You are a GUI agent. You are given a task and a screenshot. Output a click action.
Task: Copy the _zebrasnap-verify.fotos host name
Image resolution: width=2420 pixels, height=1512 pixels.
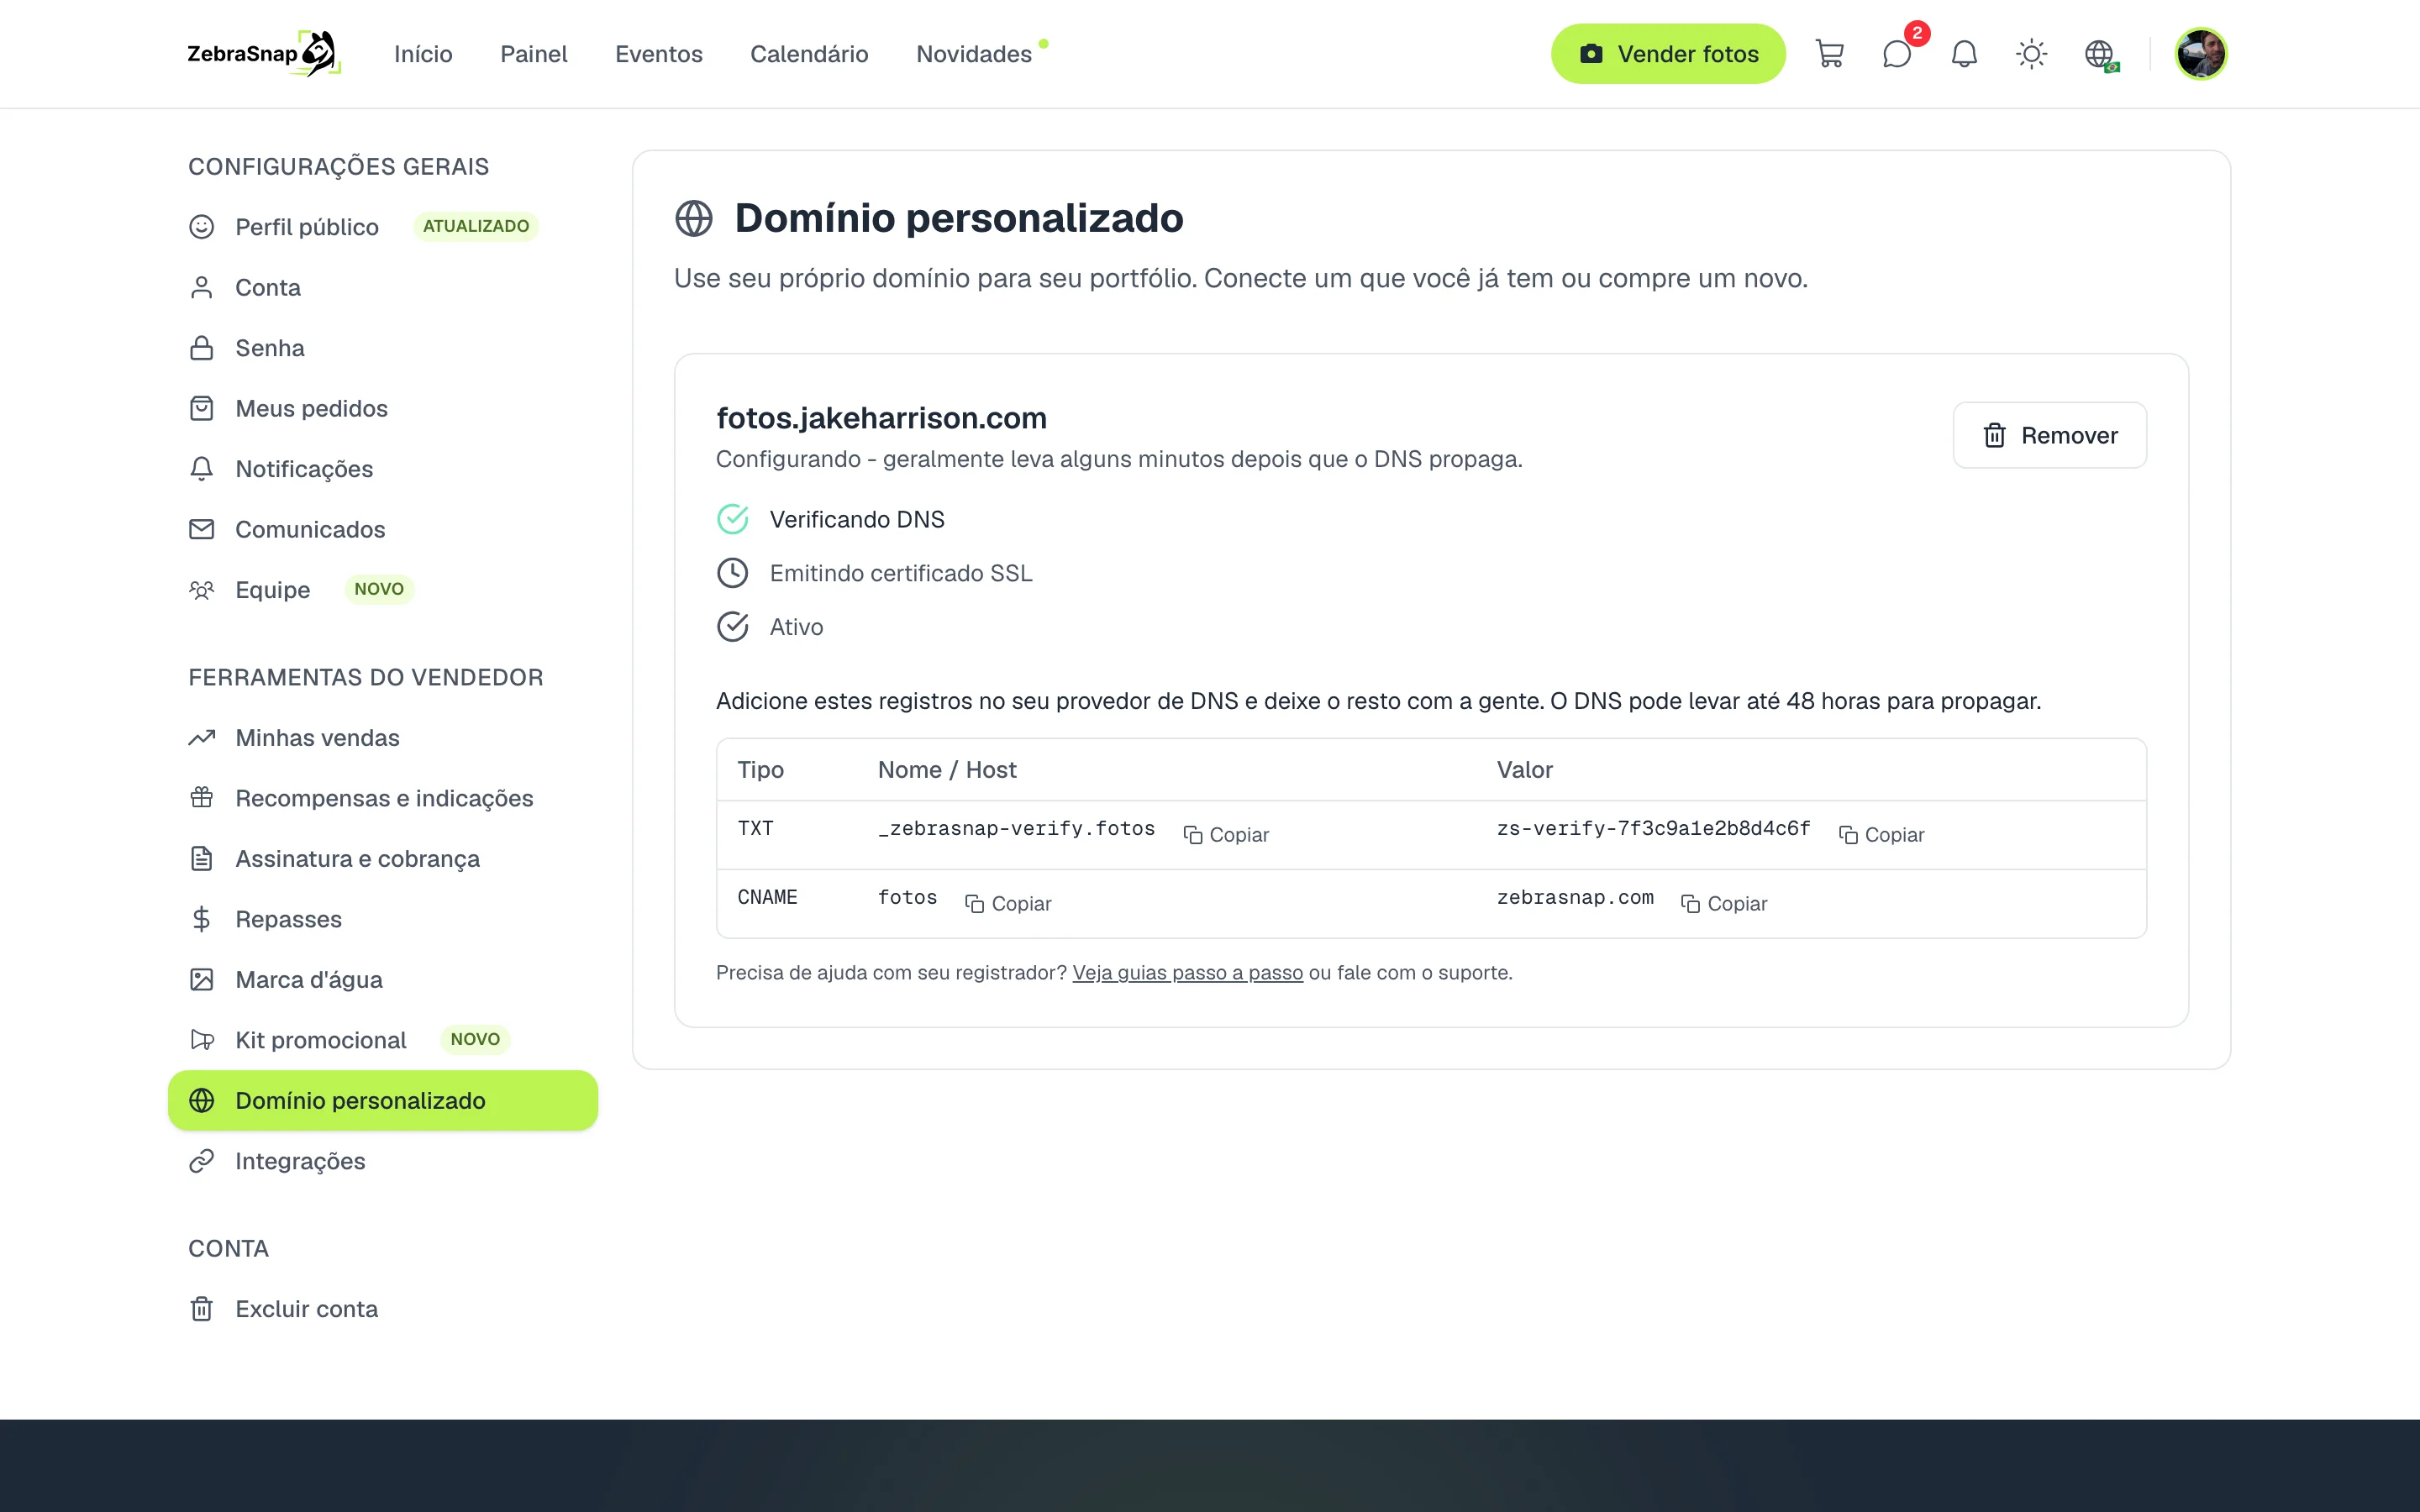coord(1226,834)
